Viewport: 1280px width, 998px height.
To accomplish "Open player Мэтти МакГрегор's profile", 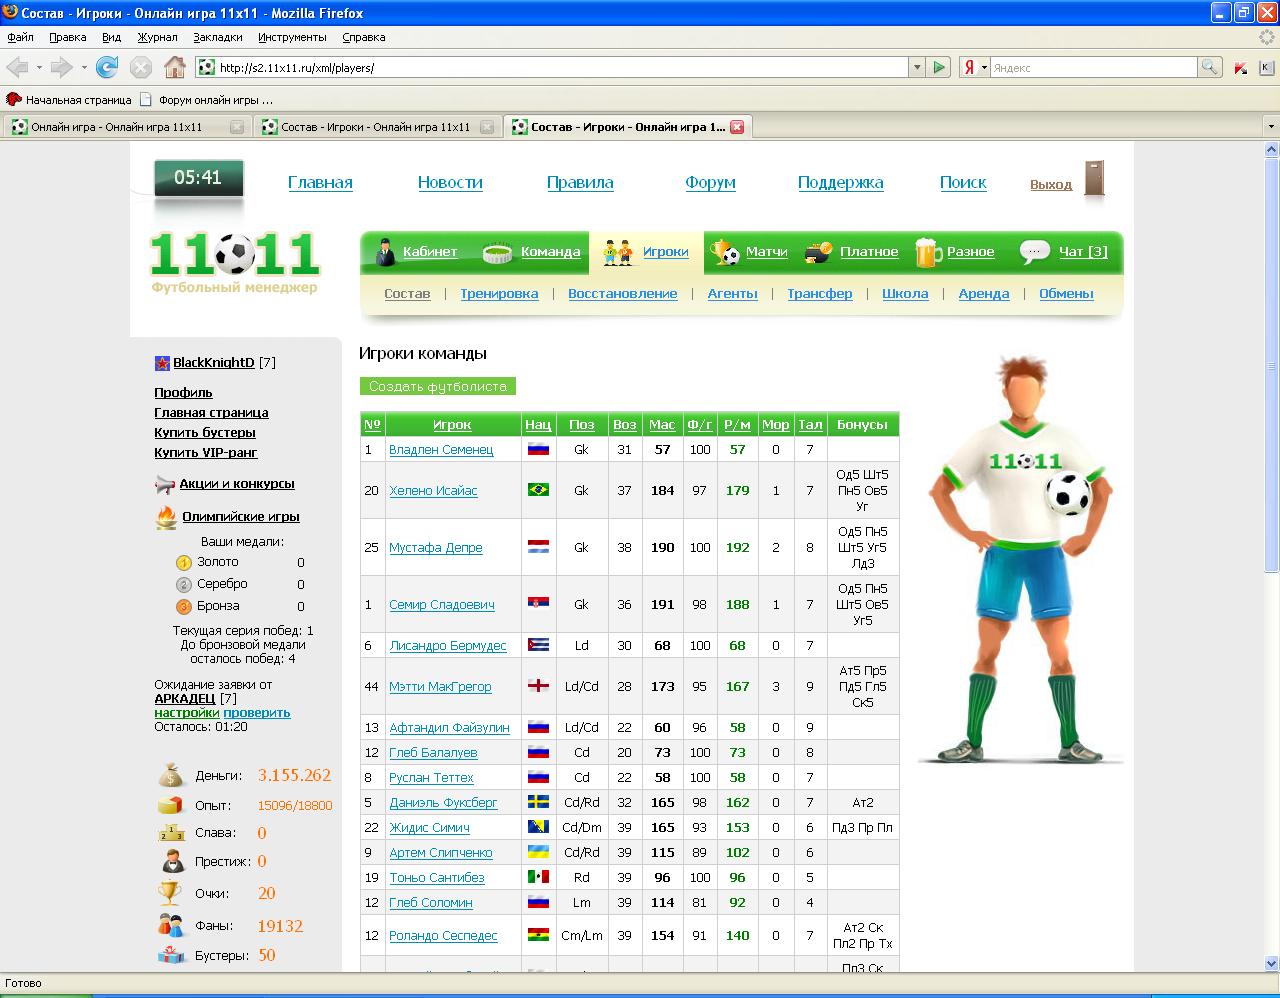I will pyautogui.click(x=440, y=687).
